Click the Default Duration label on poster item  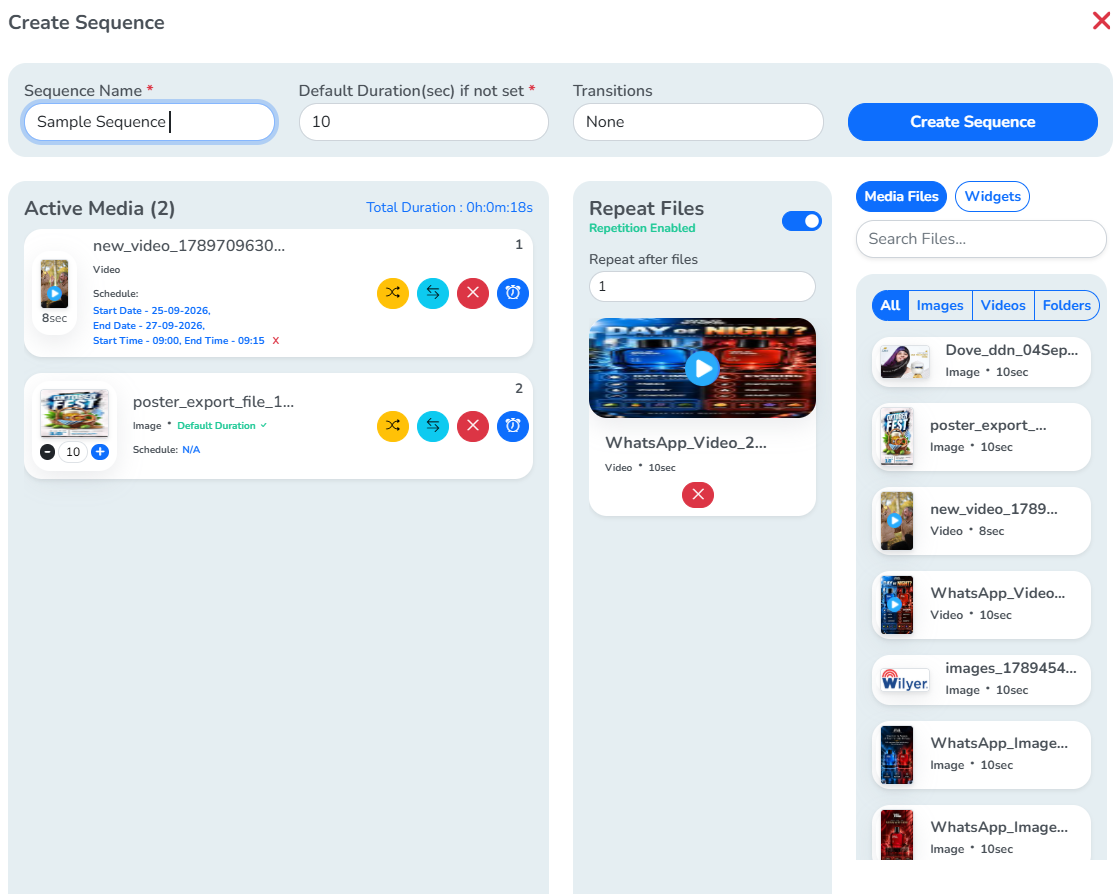tap(216, 426)
